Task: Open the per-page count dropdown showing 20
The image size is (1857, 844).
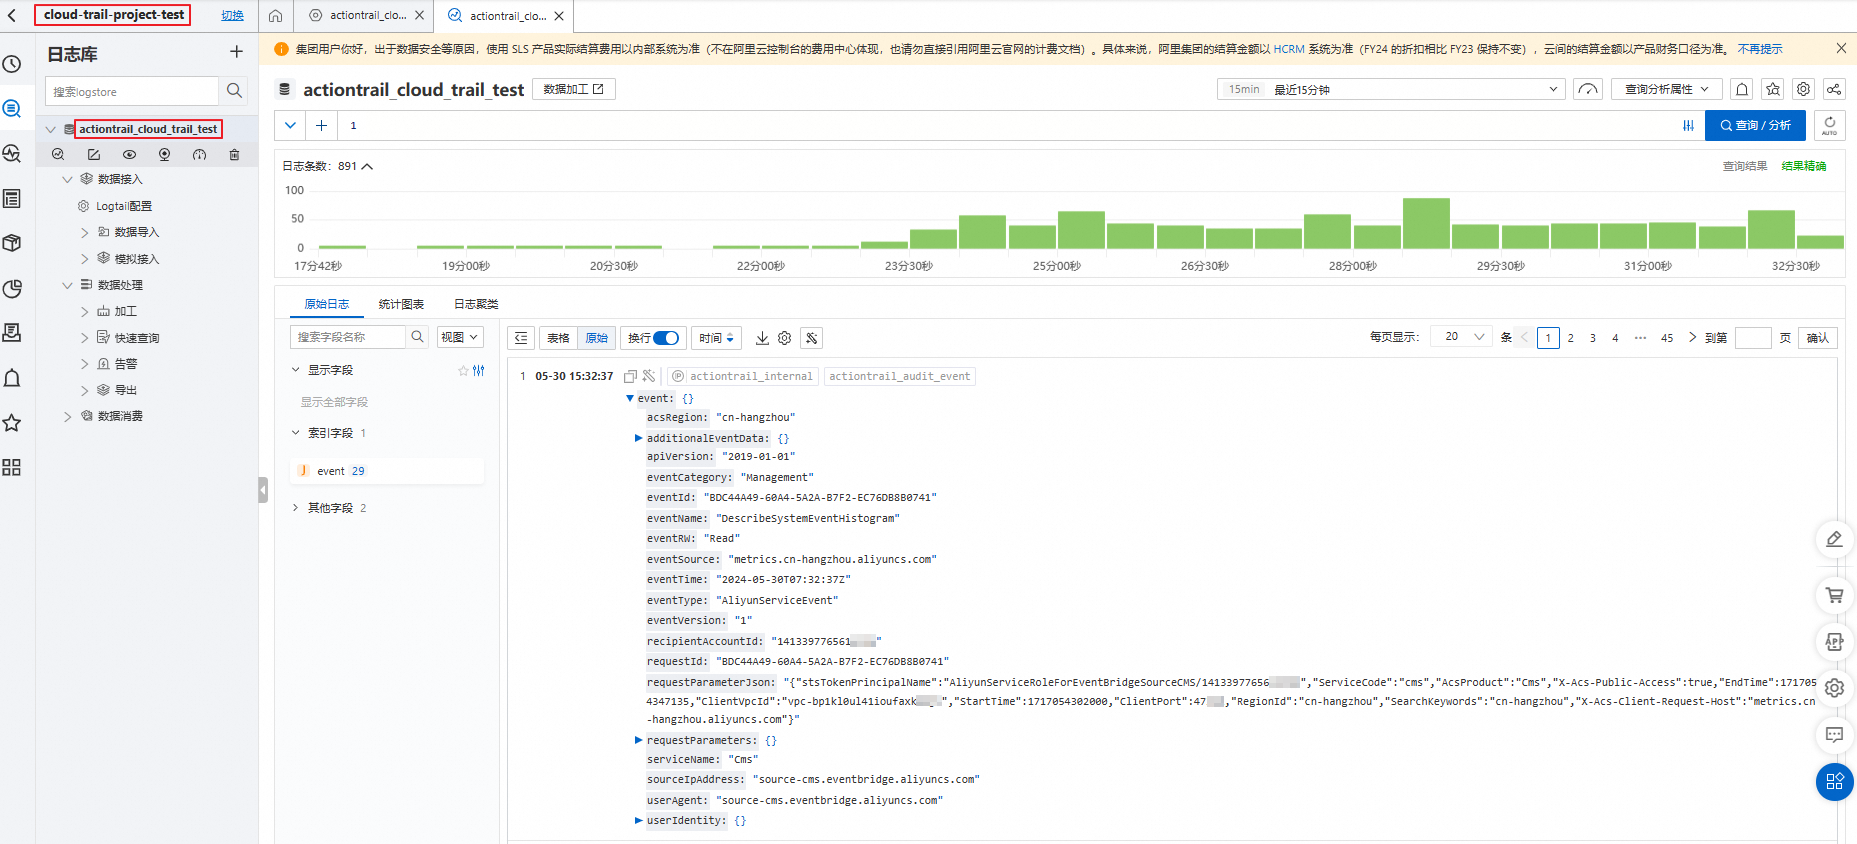Action: (1461, 337)
